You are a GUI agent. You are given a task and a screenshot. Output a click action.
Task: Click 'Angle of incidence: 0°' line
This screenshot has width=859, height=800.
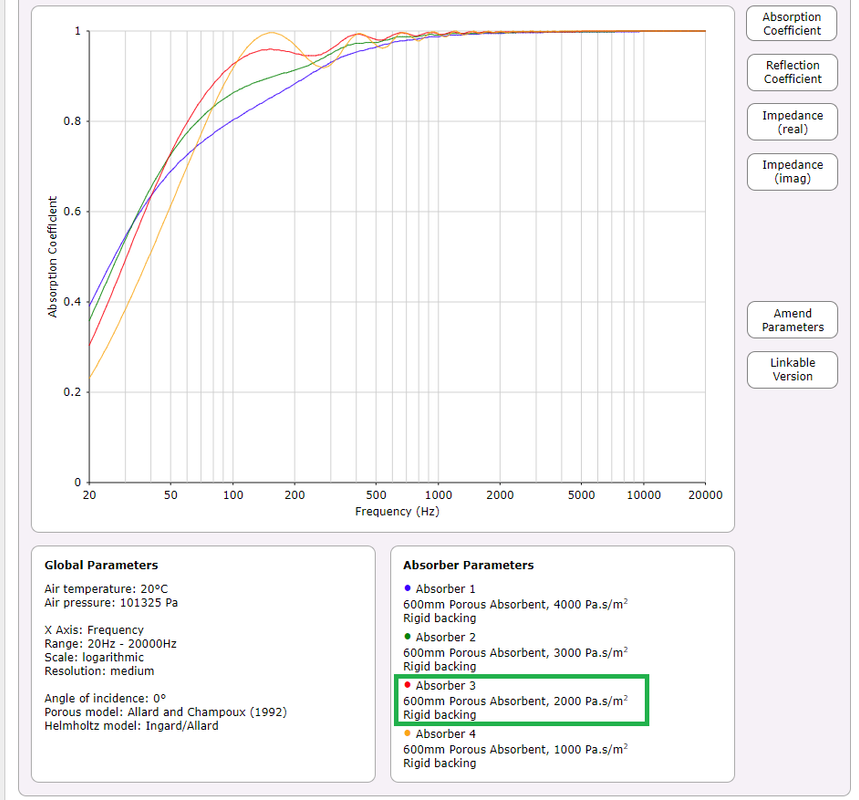[105, 699]
